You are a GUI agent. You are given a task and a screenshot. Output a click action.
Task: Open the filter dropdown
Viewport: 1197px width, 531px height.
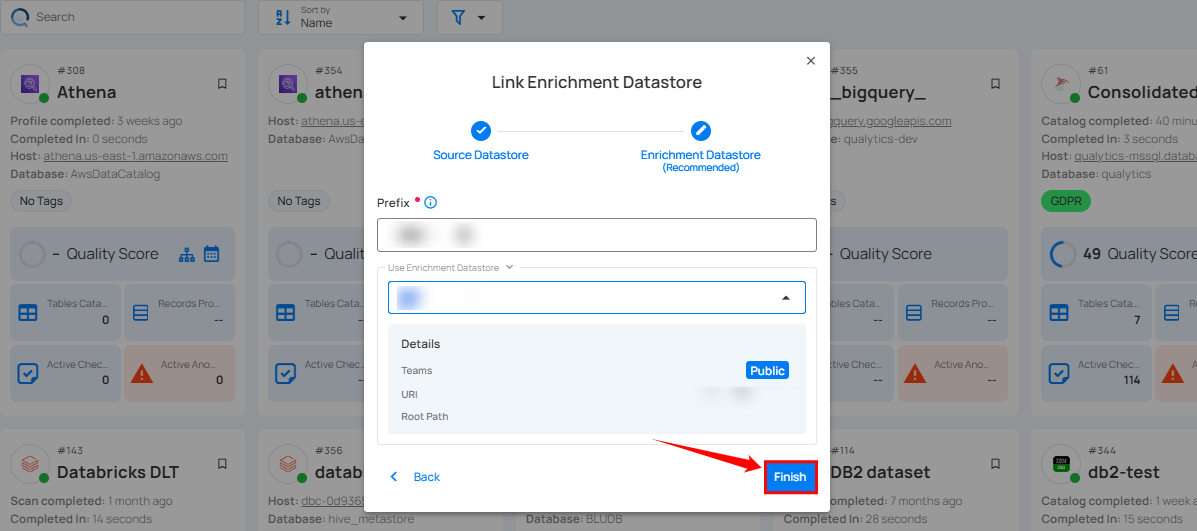(x=469, y=17)
